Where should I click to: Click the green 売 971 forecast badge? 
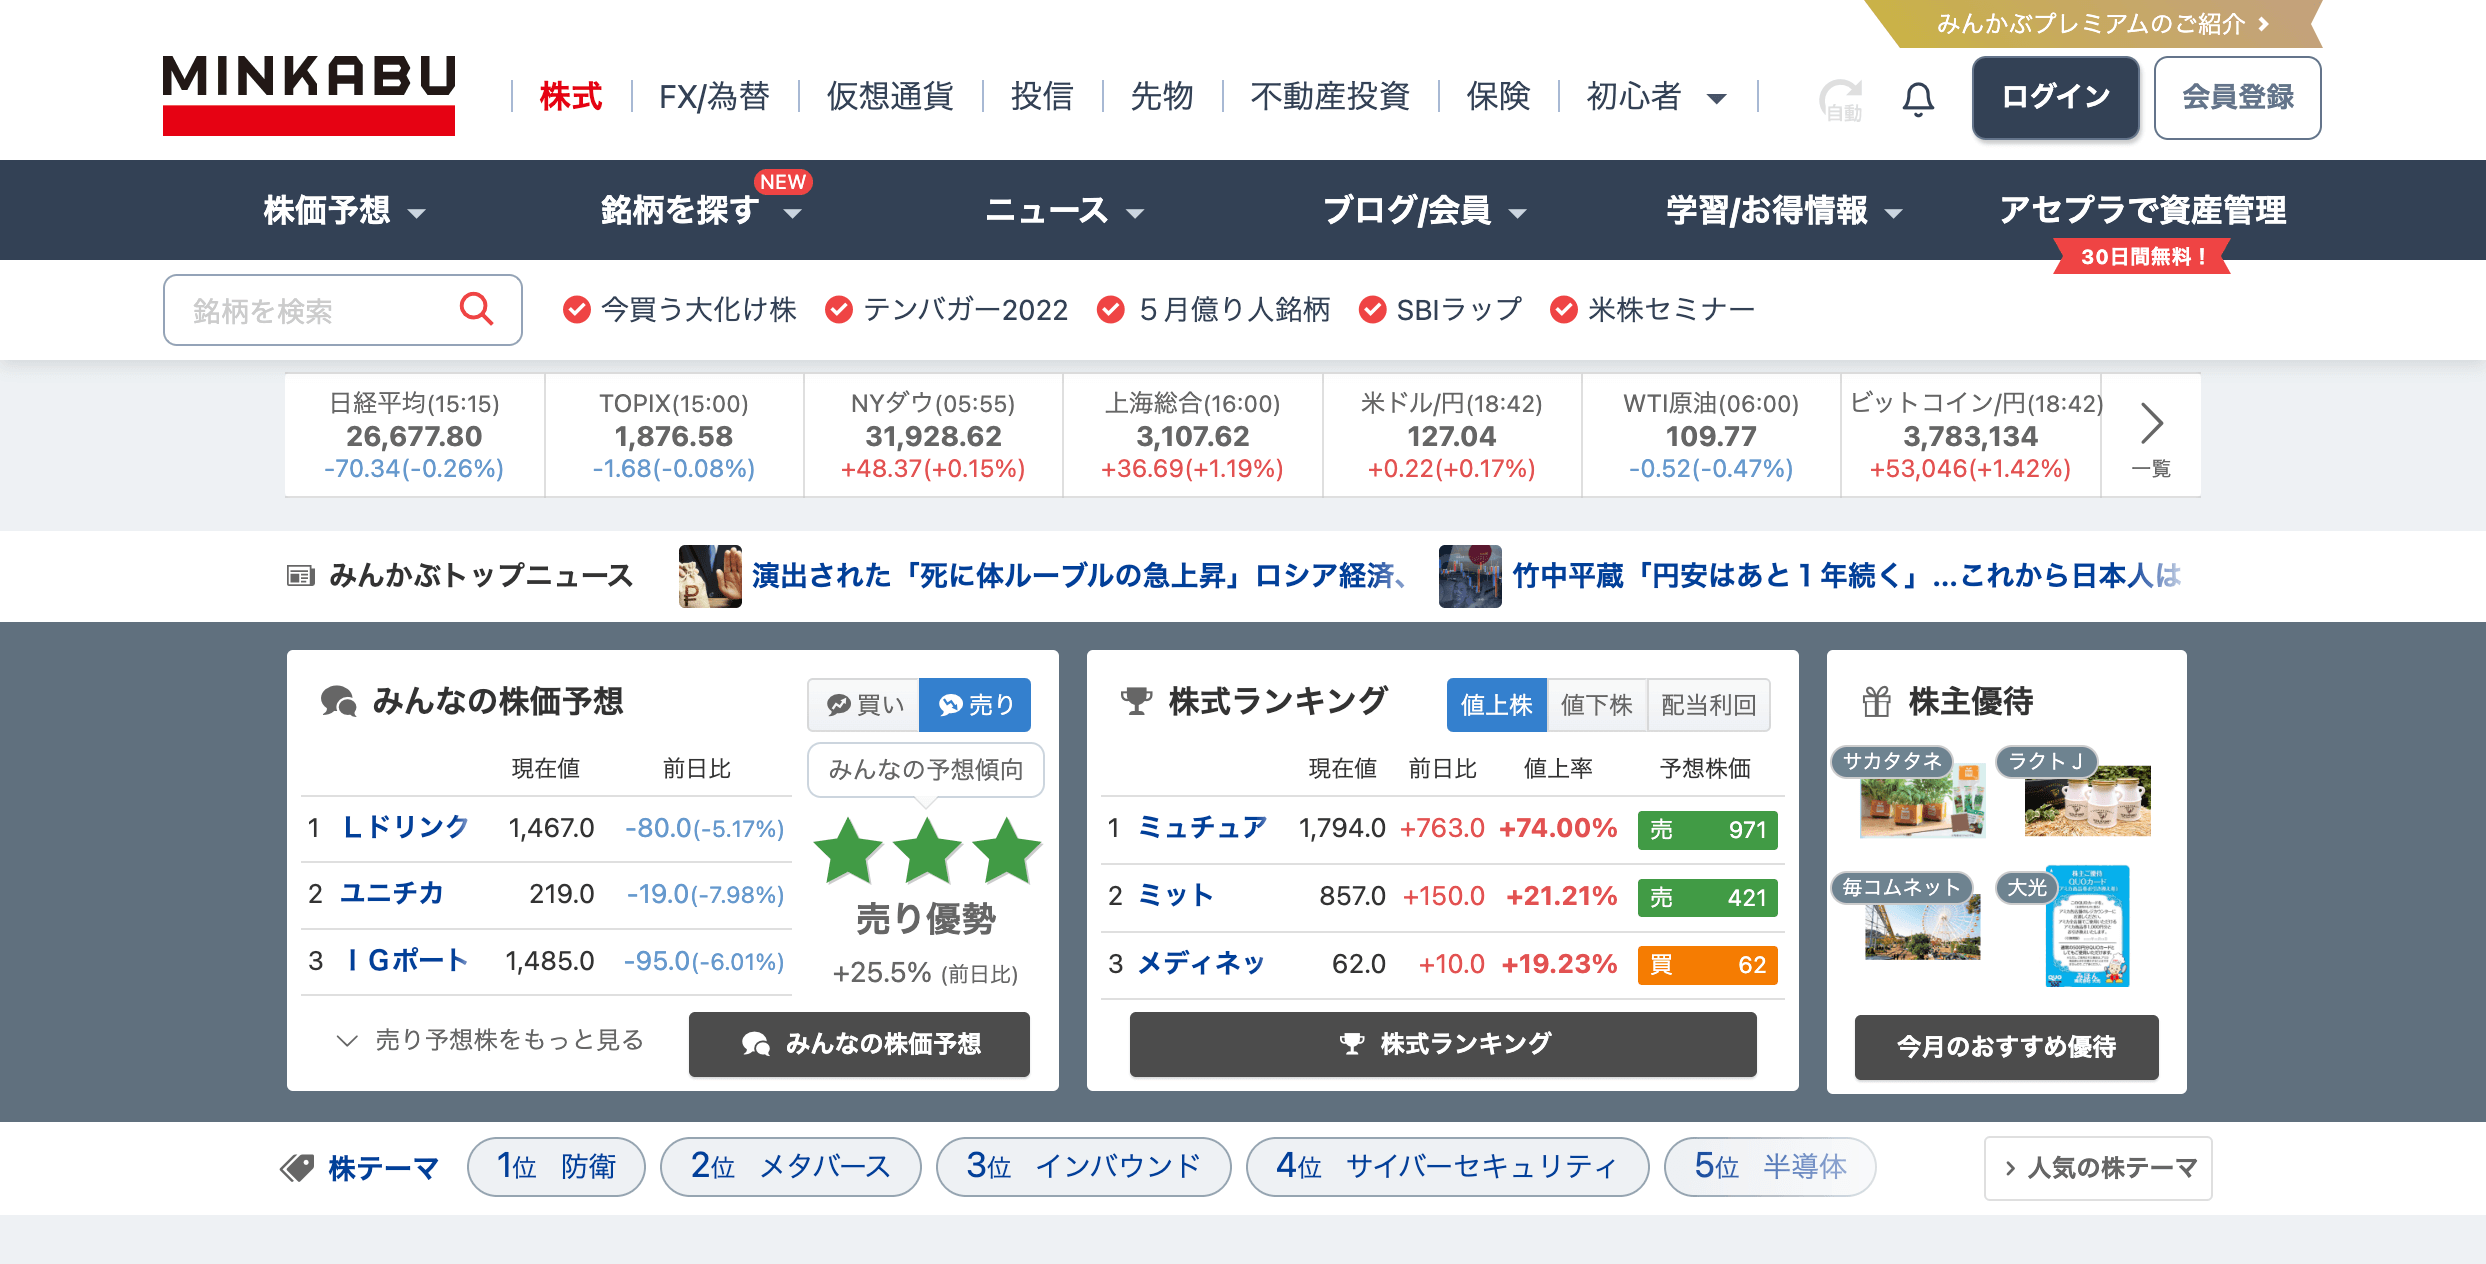pyautogui.click(x=1707, y=830)
